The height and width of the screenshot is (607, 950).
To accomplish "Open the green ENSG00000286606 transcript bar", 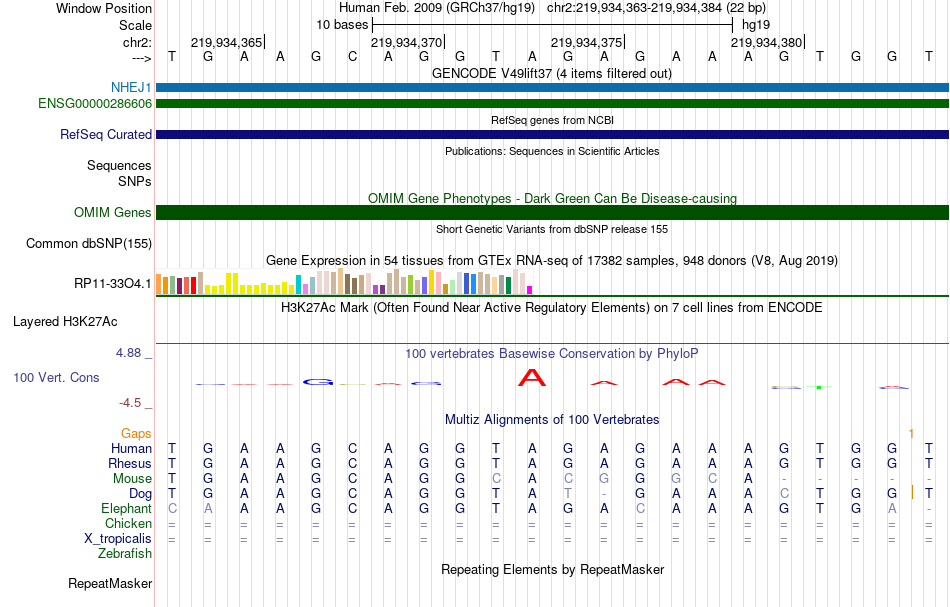I will pos(553,104).
